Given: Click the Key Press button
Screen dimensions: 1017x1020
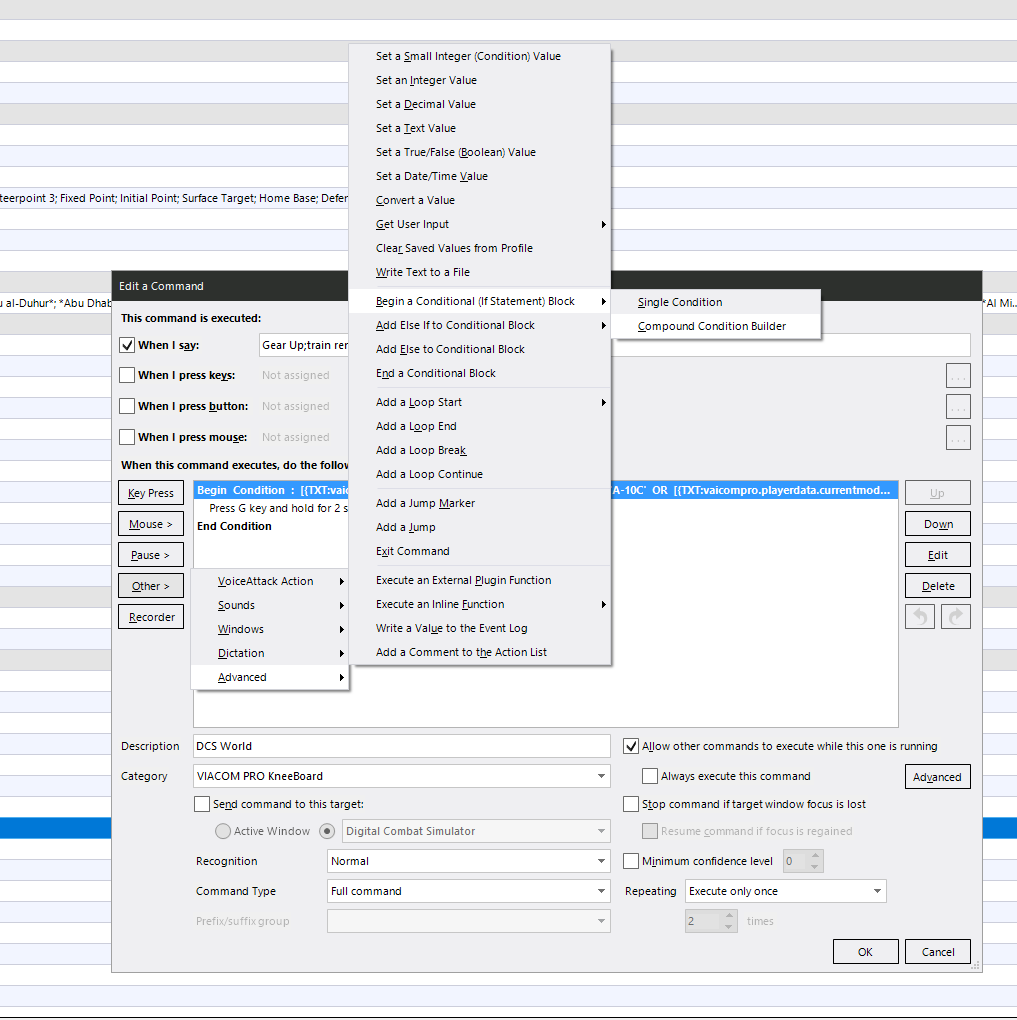Looking at the screenshot, I should [x=151, y=493].
